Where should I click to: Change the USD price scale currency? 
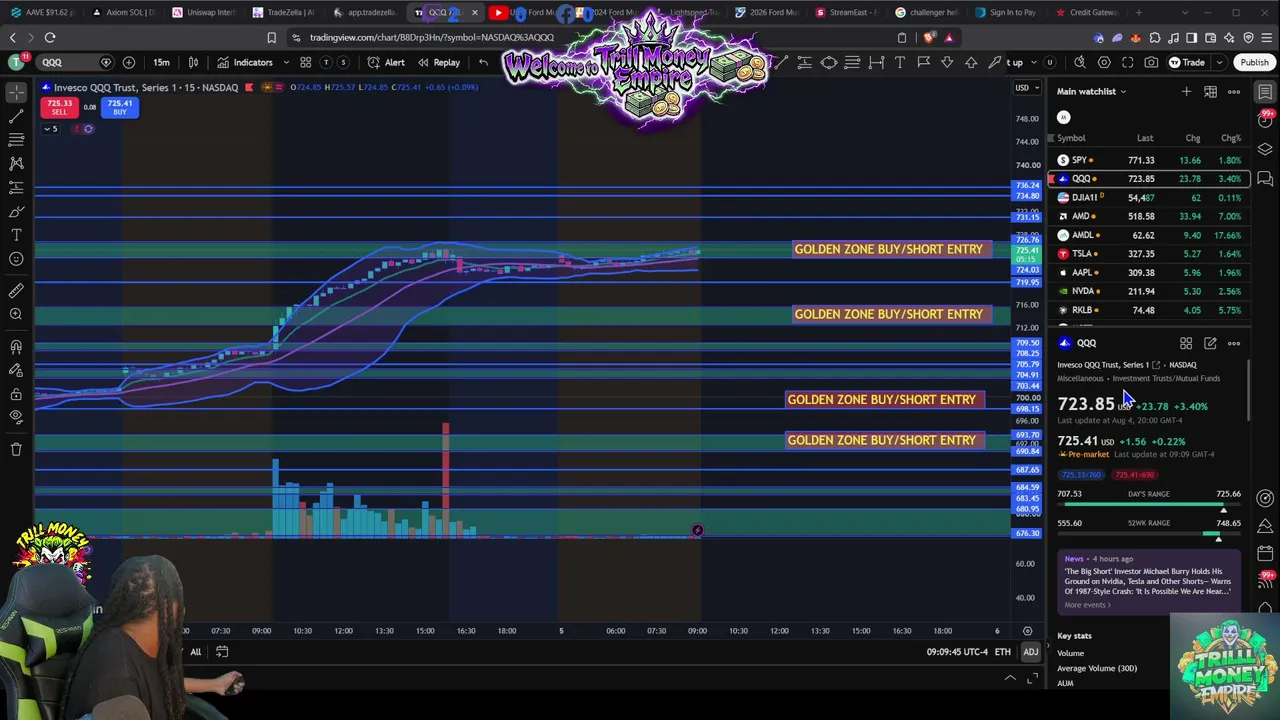[x=1026, y=88]
